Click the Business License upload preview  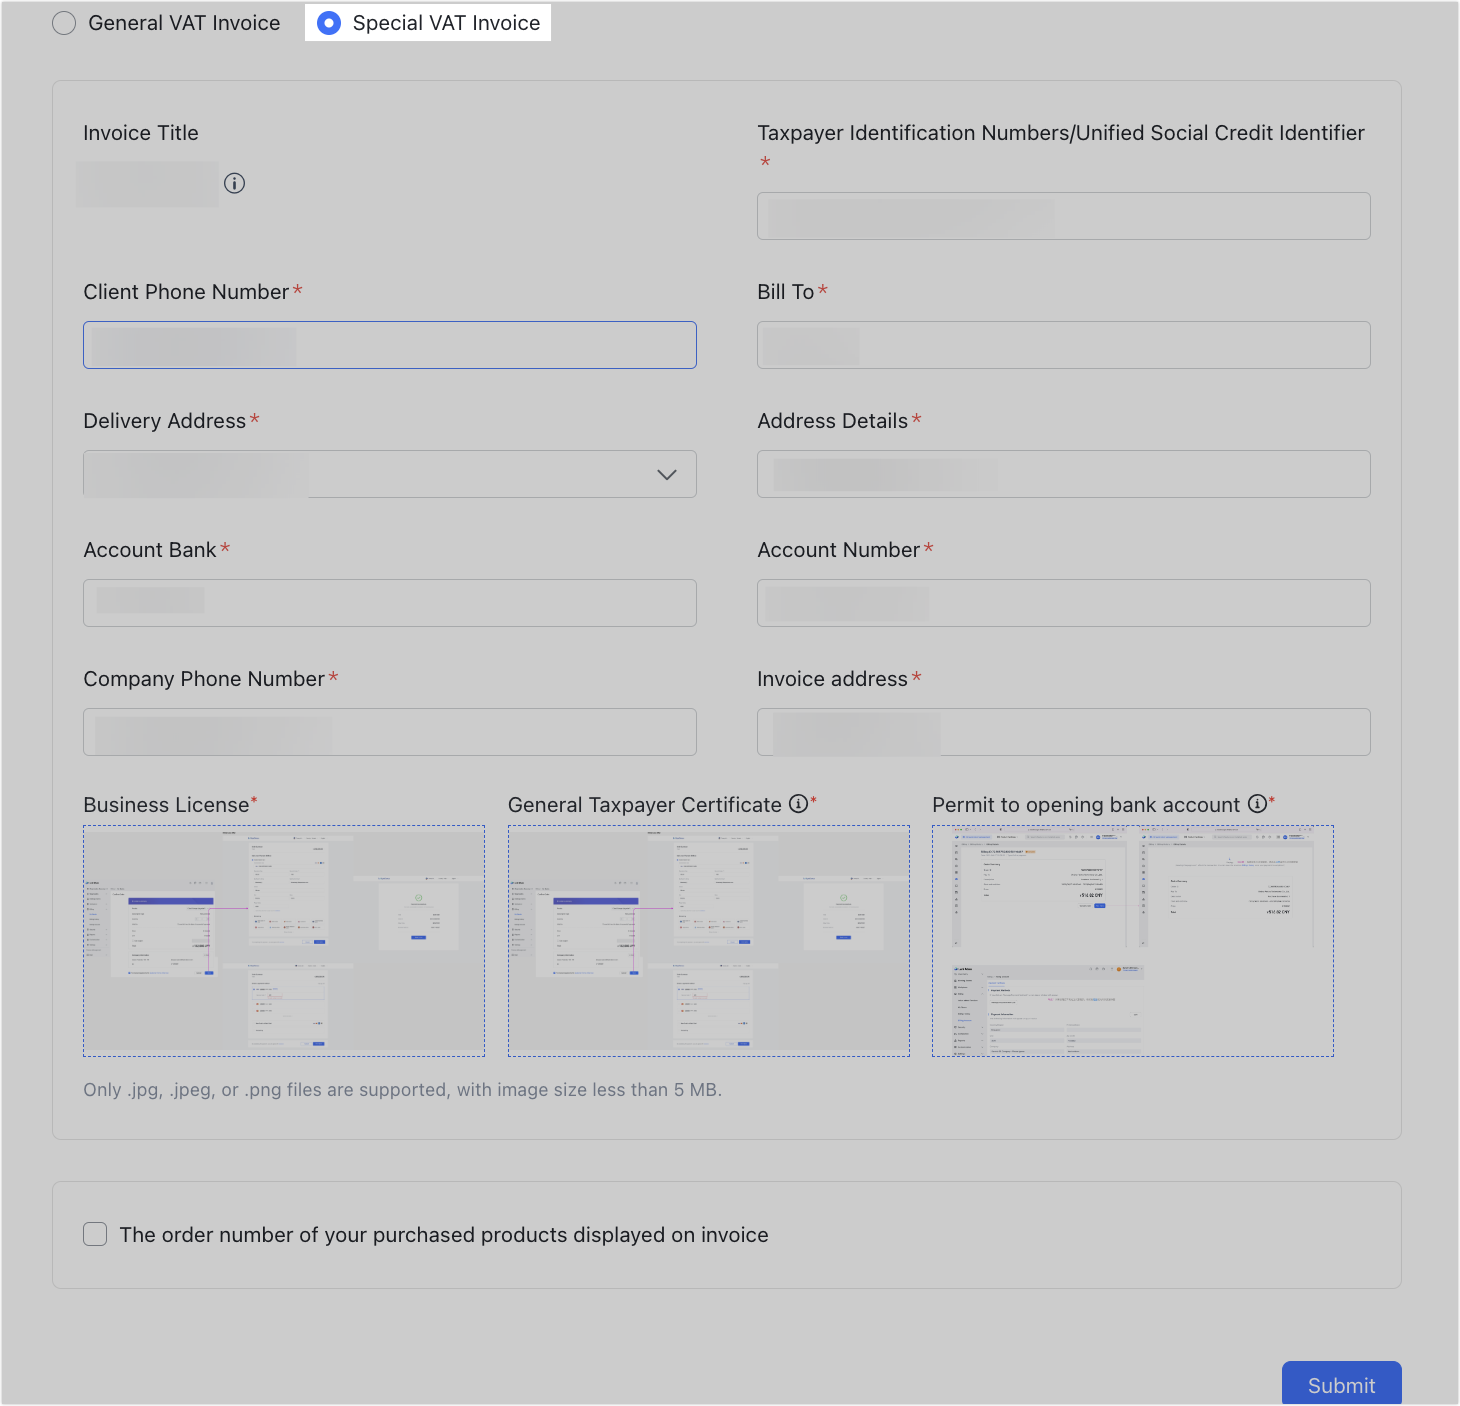pyautogui.click(x=283, y=940)
